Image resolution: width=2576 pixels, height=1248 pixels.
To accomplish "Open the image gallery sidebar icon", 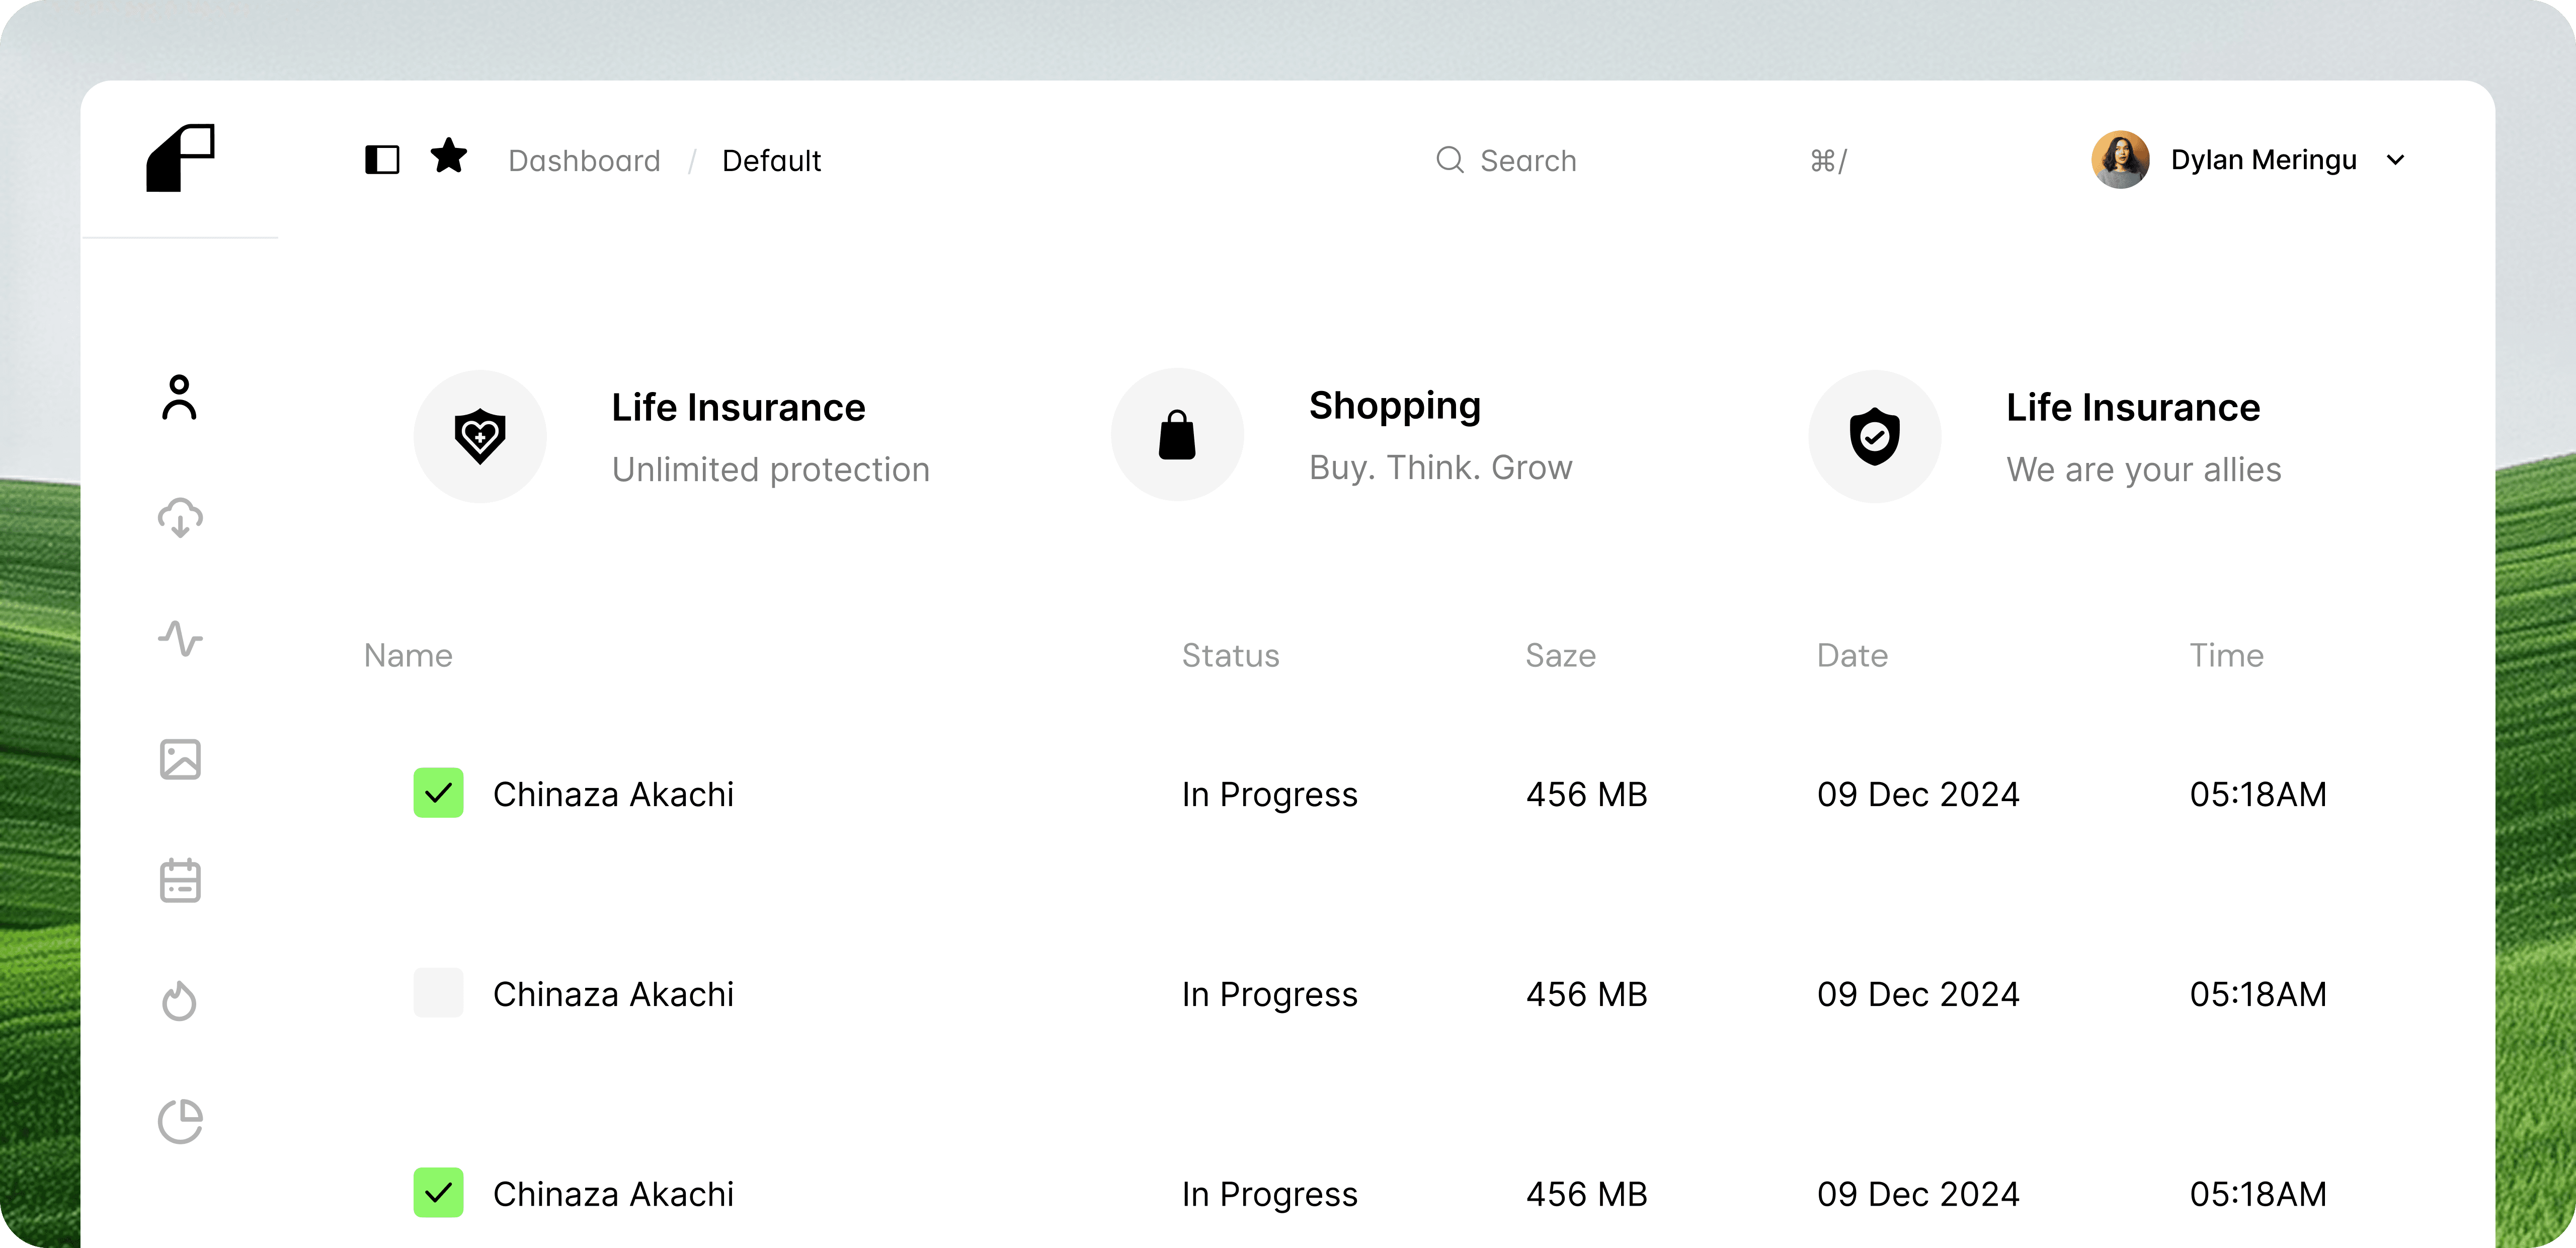I will (x=180, y=759).
